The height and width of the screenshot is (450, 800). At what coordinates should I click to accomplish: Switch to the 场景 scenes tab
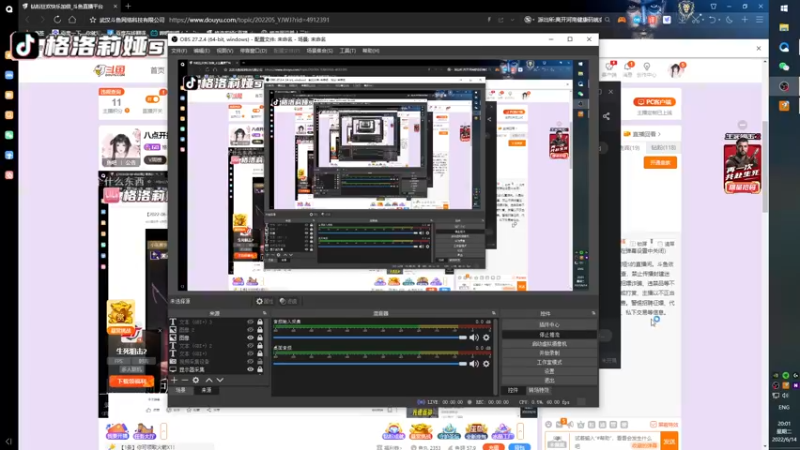point(181,390)
